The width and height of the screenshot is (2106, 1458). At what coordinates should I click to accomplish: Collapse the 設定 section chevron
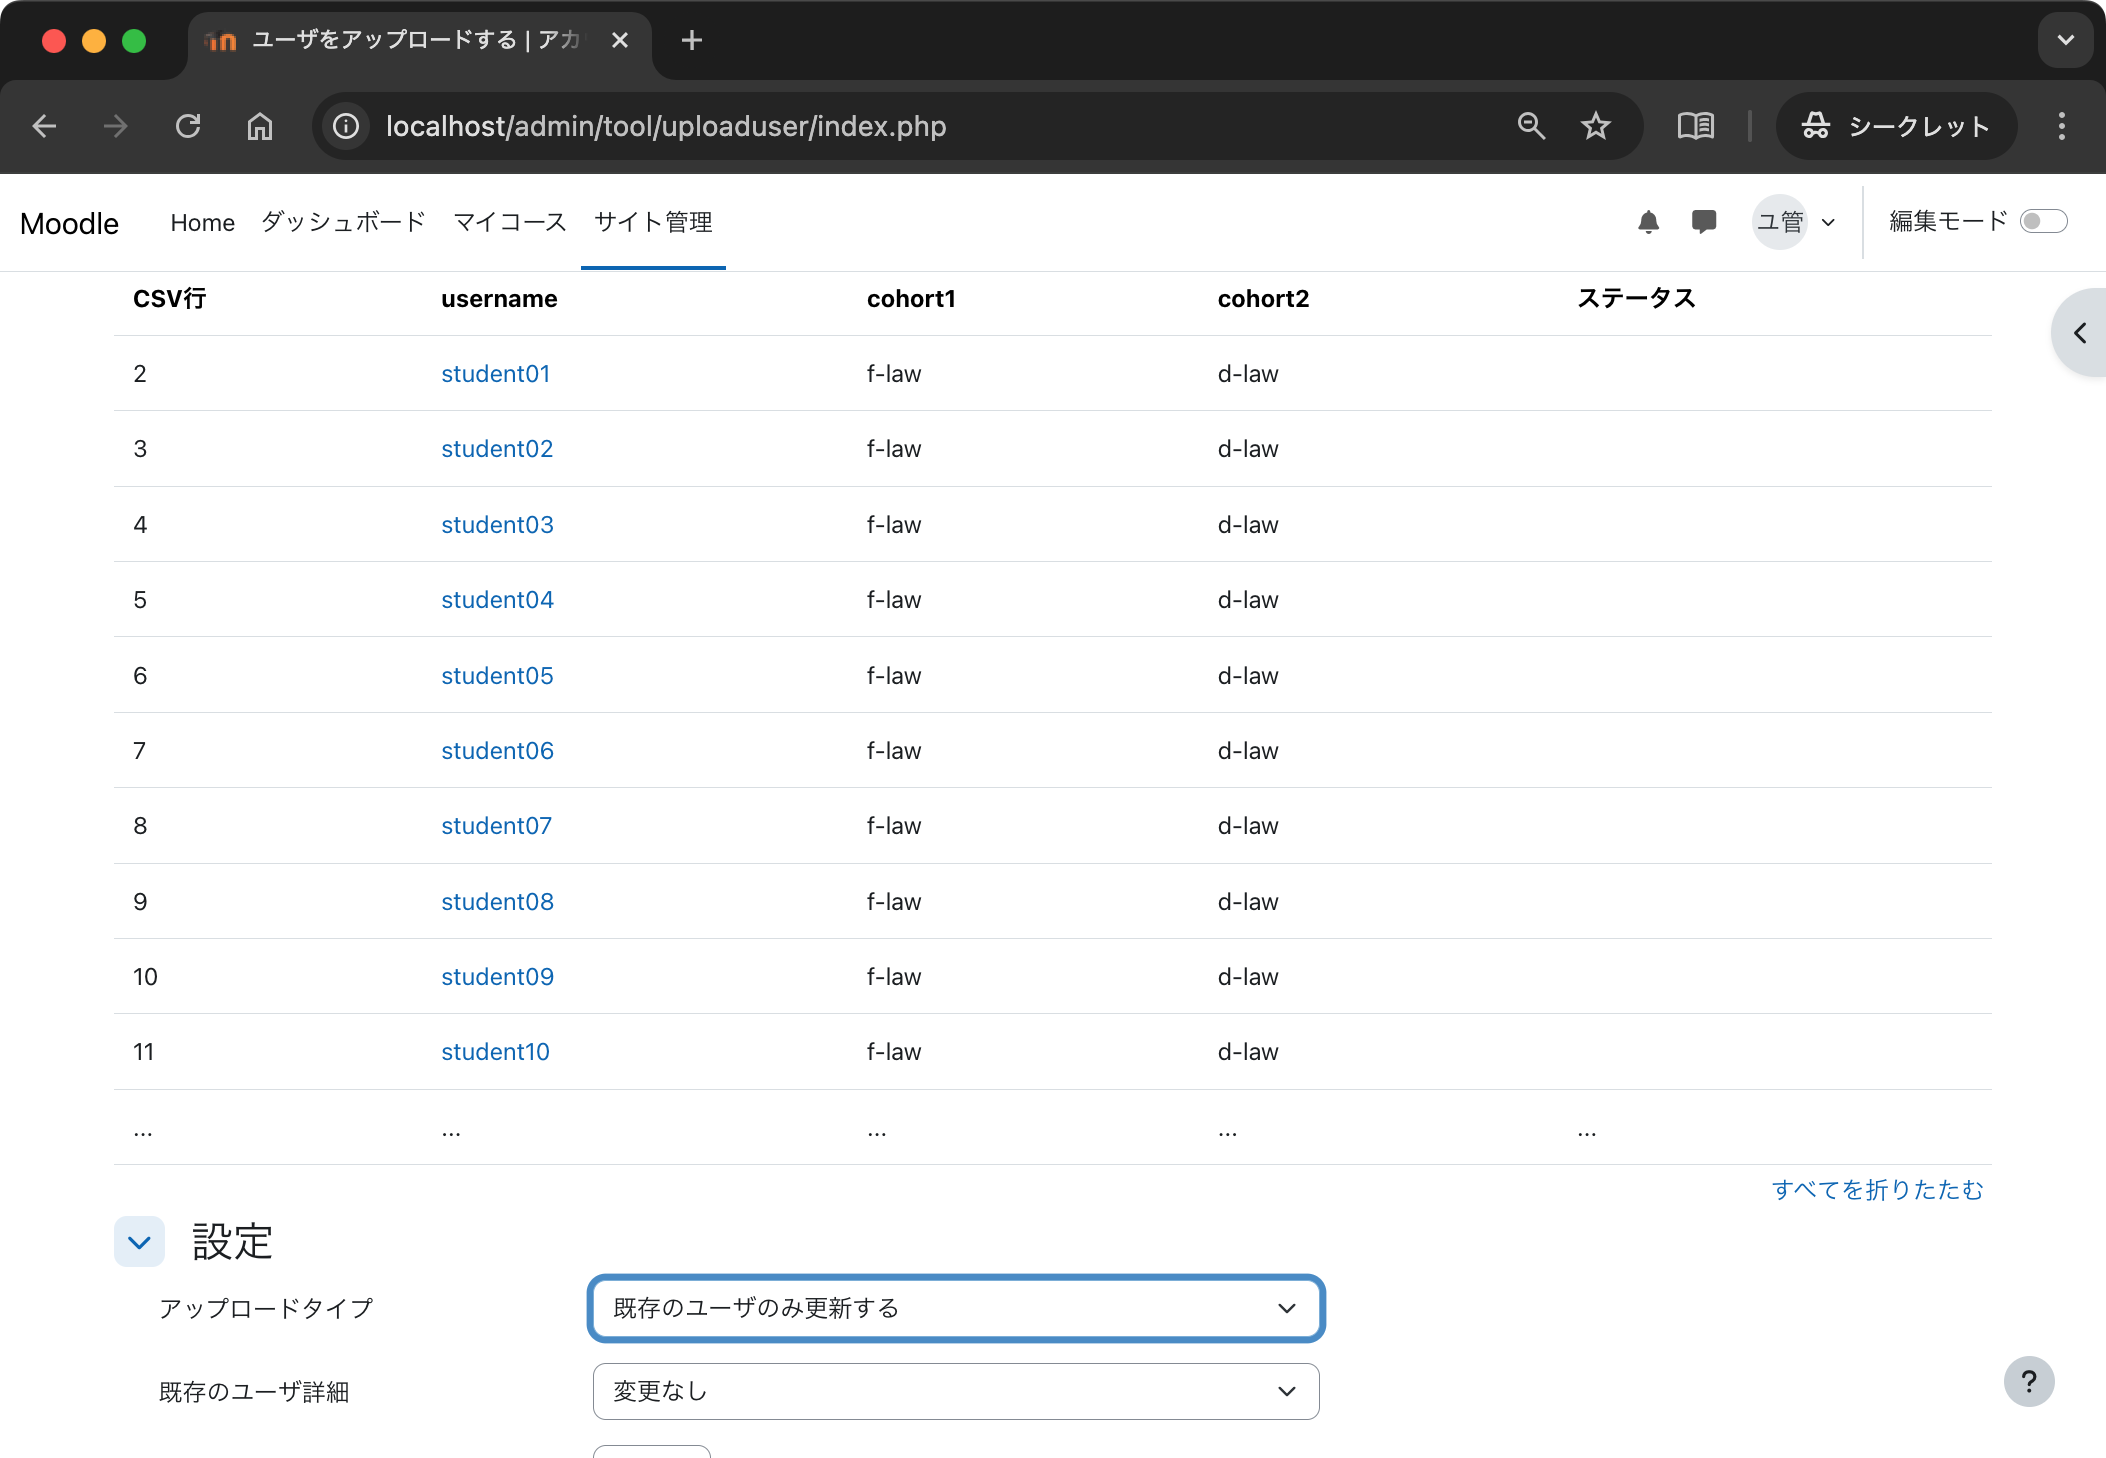click(139, 1241)
